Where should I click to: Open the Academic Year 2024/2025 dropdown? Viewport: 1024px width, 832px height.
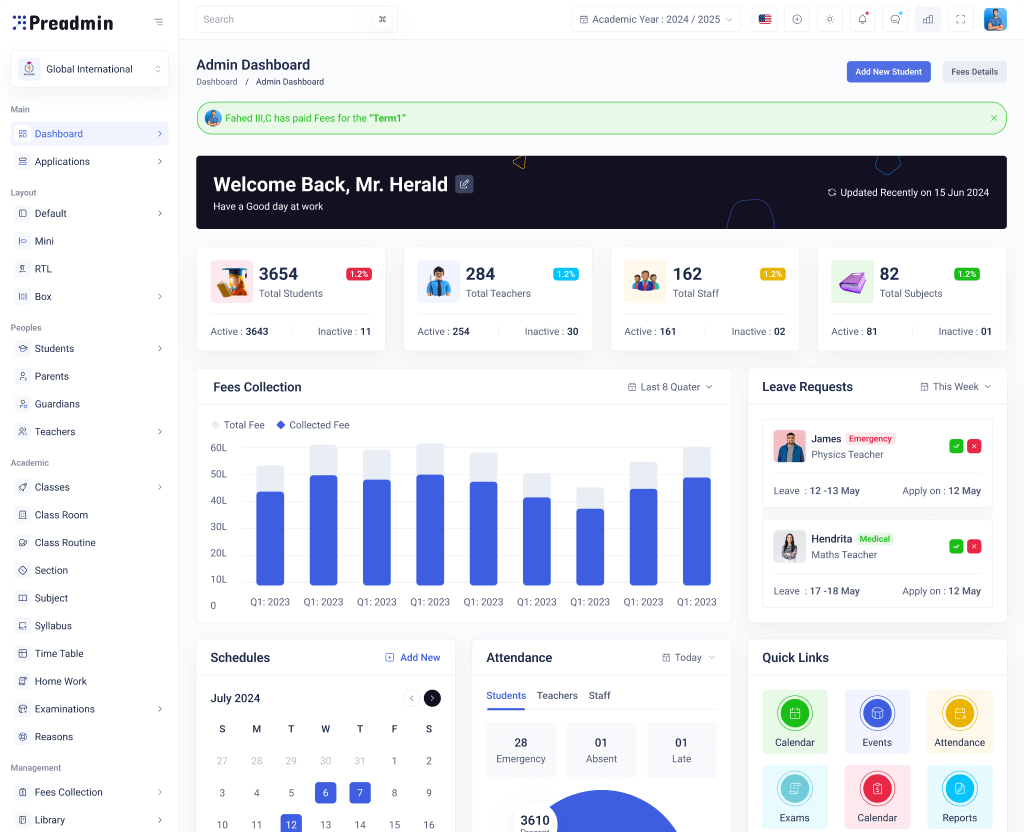[655, 18]
